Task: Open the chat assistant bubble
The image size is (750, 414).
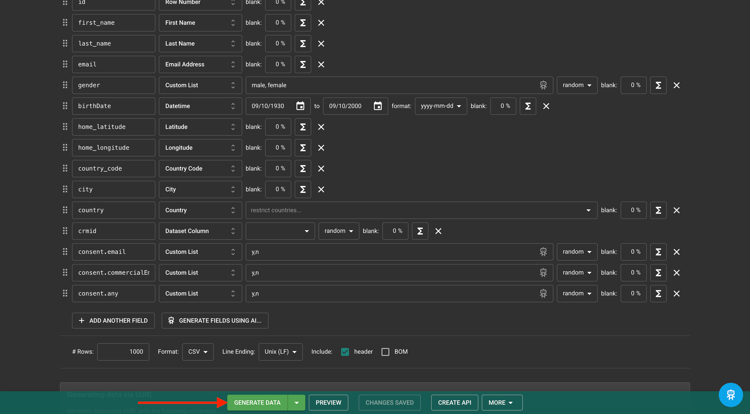Action: coord(730,395)
